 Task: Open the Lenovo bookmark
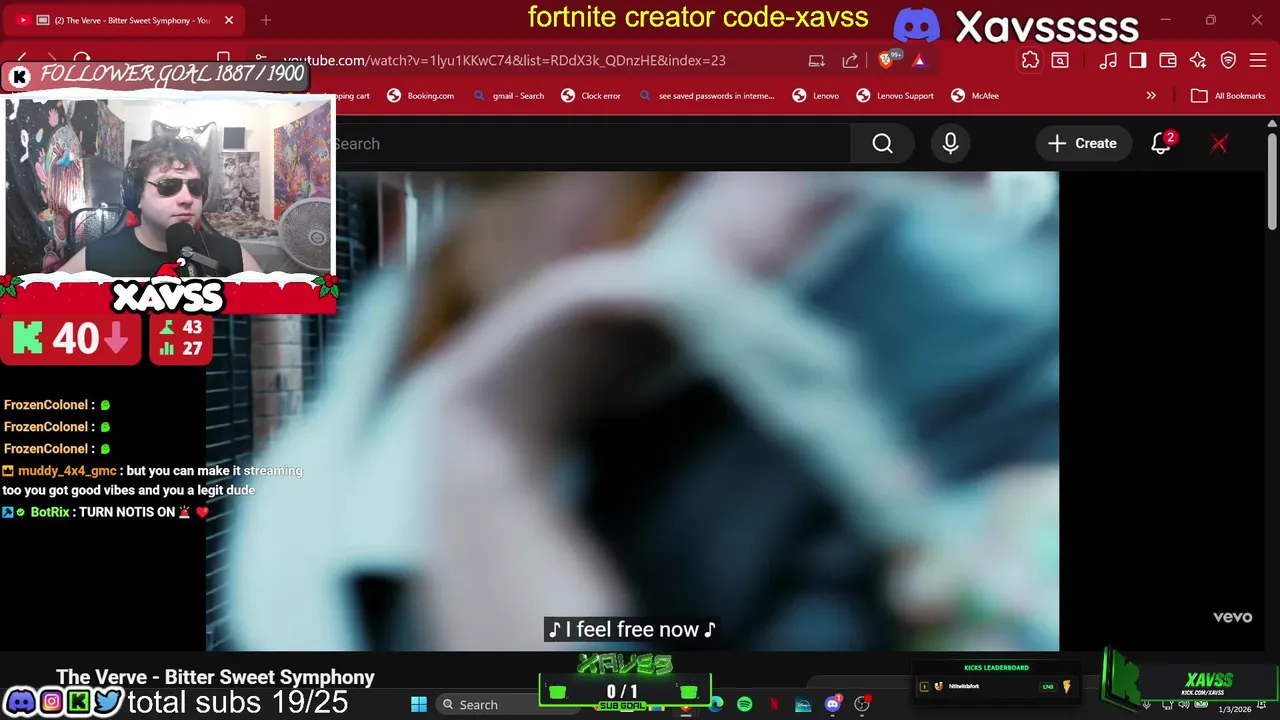pos(816,96)
